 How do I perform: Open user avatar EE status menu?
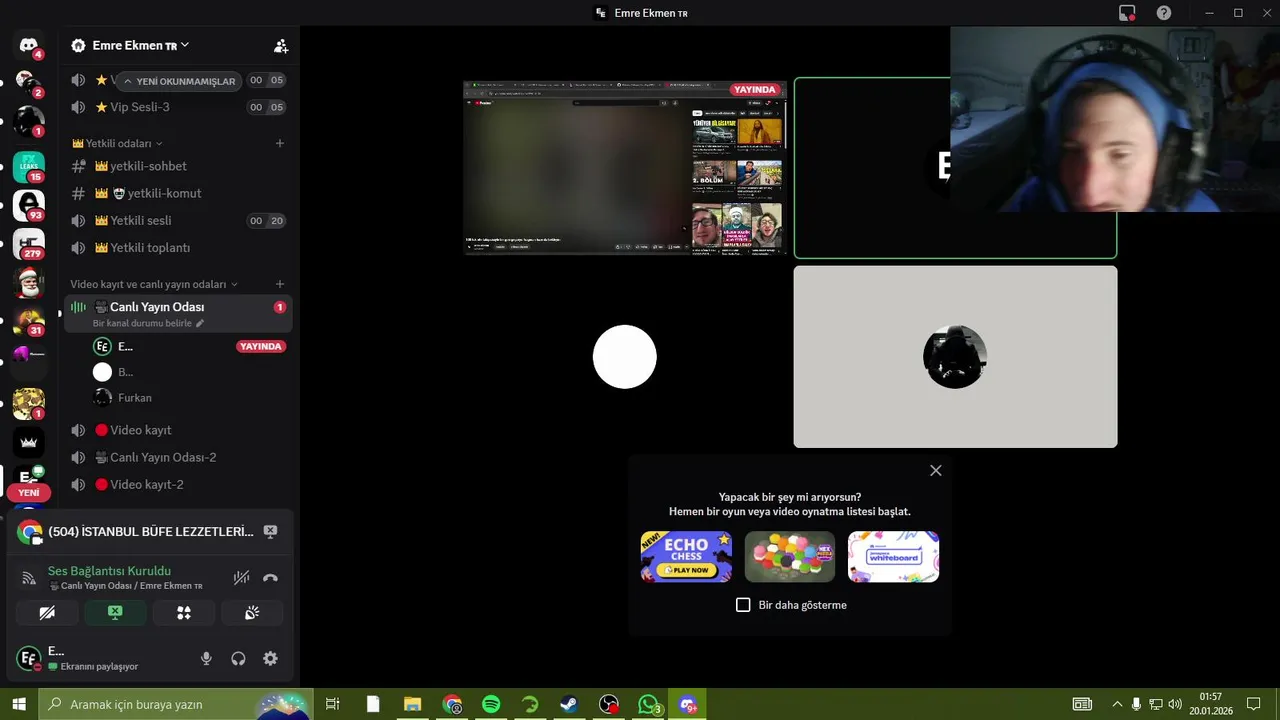point(28,659)
